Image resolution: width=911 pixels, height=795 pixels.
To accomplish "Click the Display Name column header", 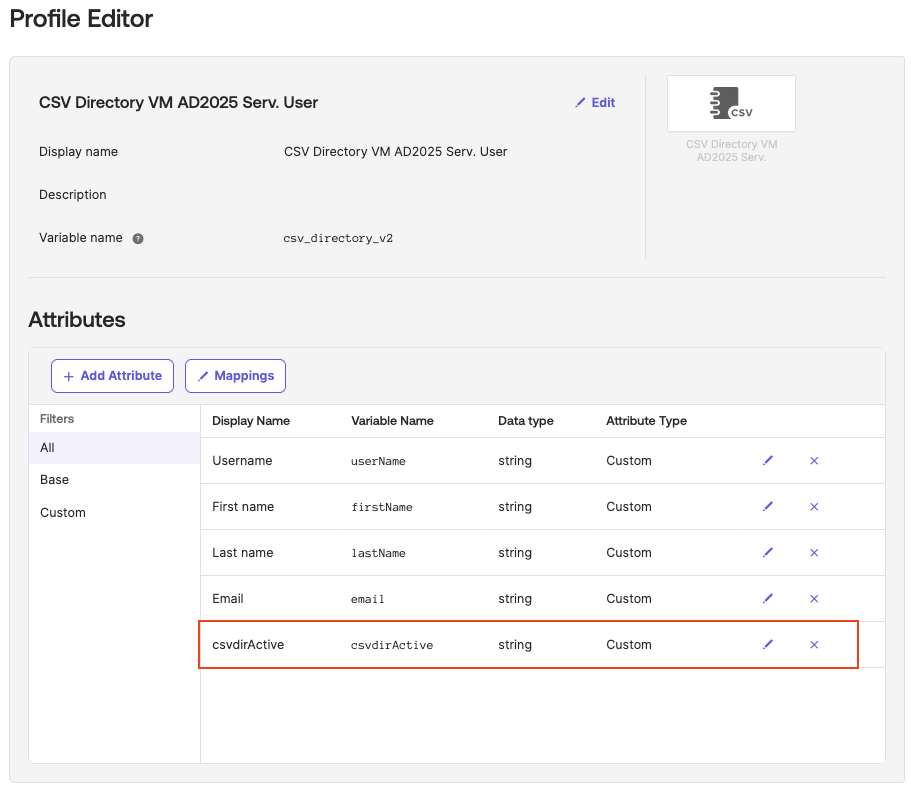I will [x=251, y=421].
